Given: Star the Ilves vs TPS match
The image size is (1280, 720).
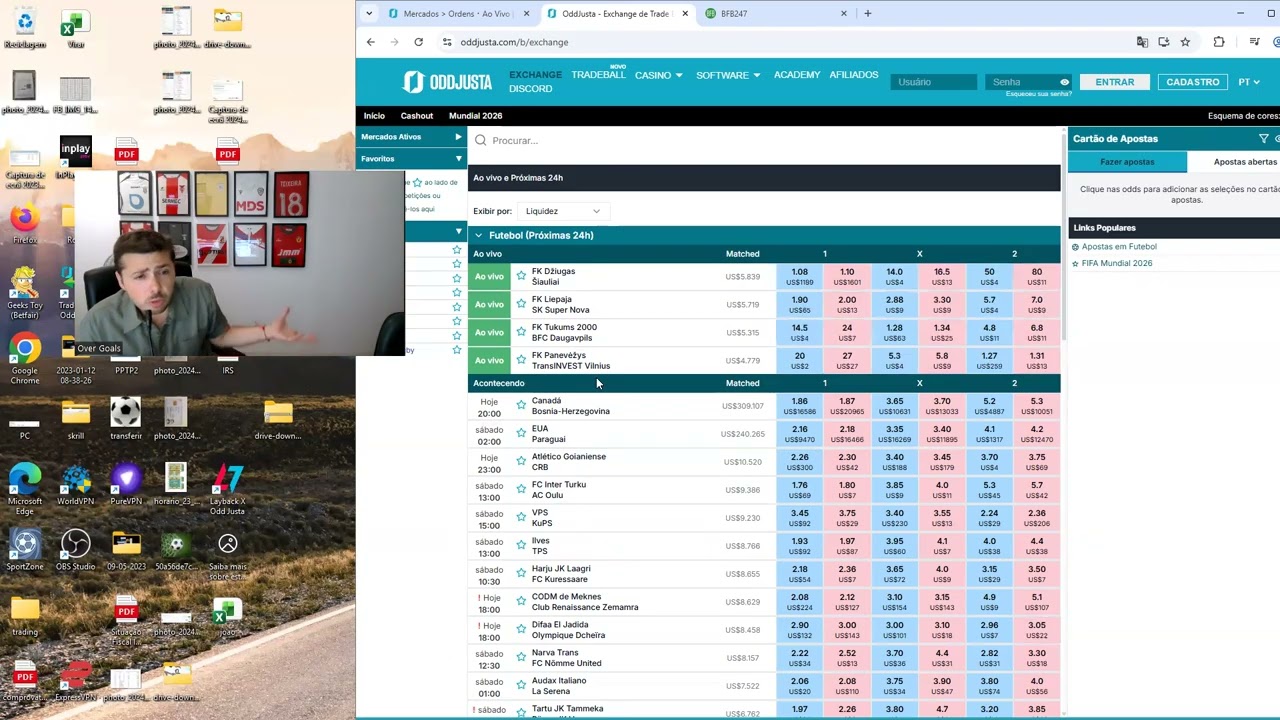Looking at the screenshot, I should [521, 546].
